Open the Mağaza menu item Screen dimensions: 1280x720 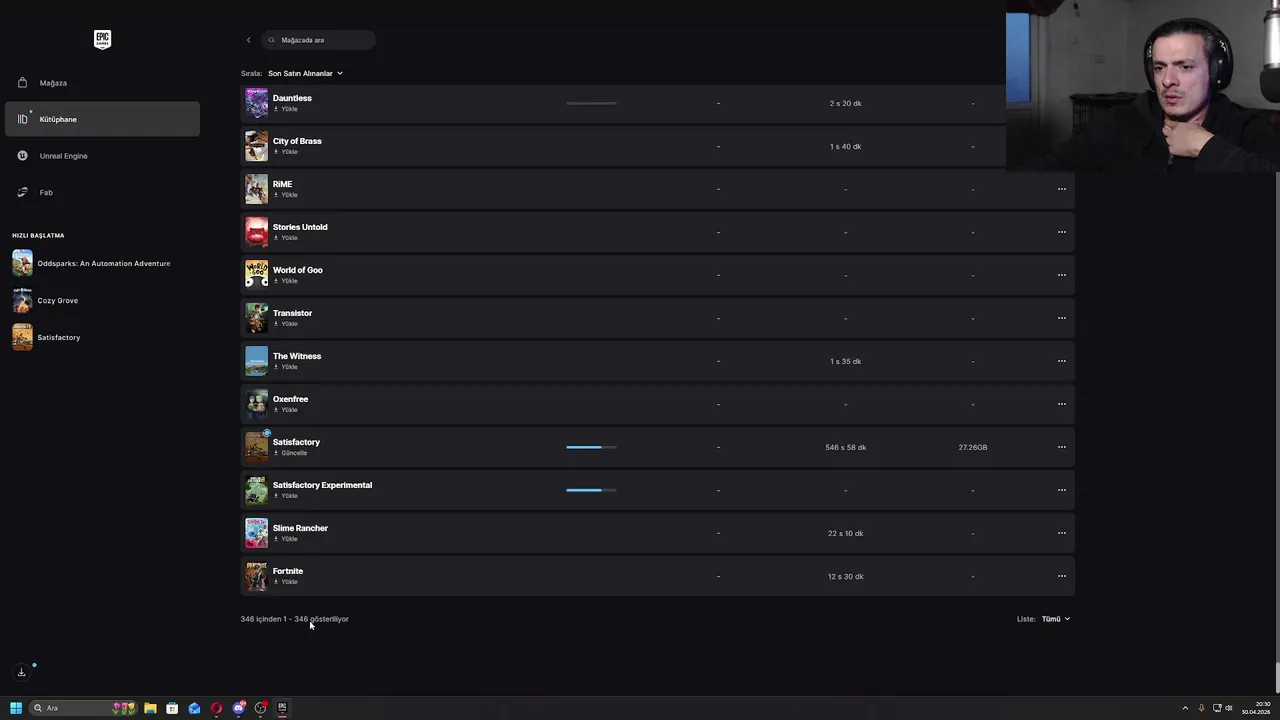point(102,83)
